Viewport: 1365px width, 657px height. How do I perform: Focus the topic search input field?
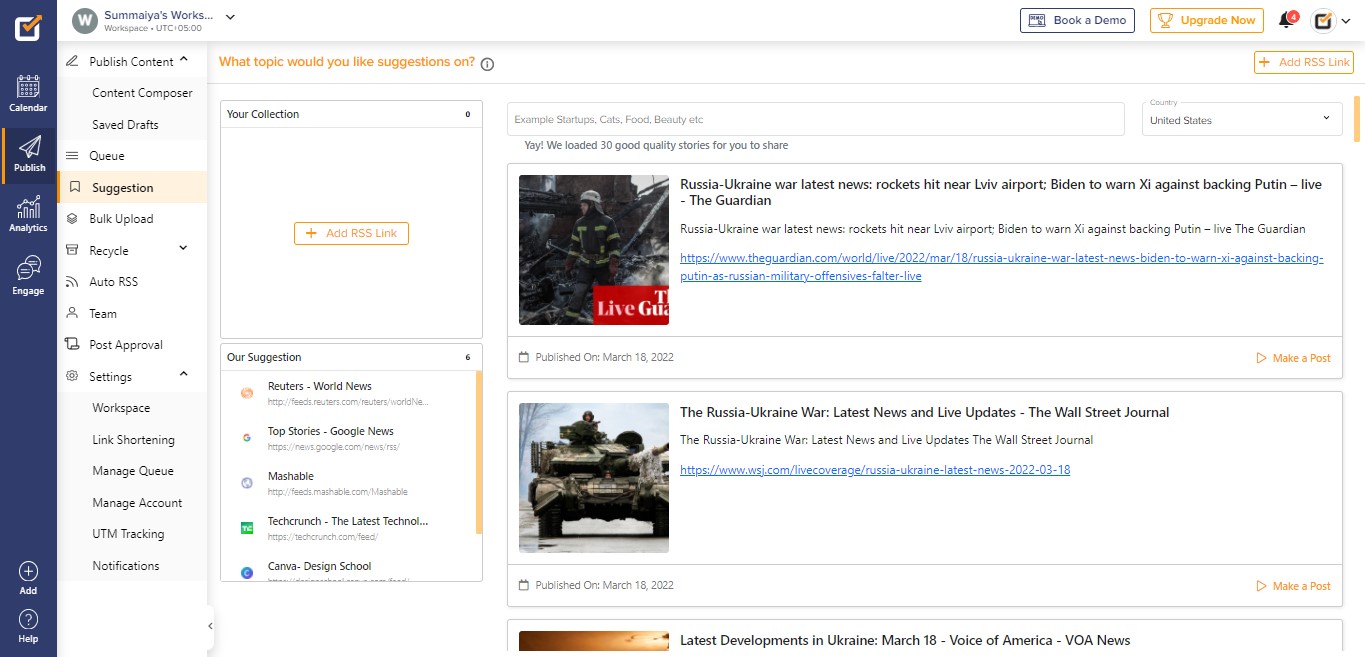click(816, 119)
